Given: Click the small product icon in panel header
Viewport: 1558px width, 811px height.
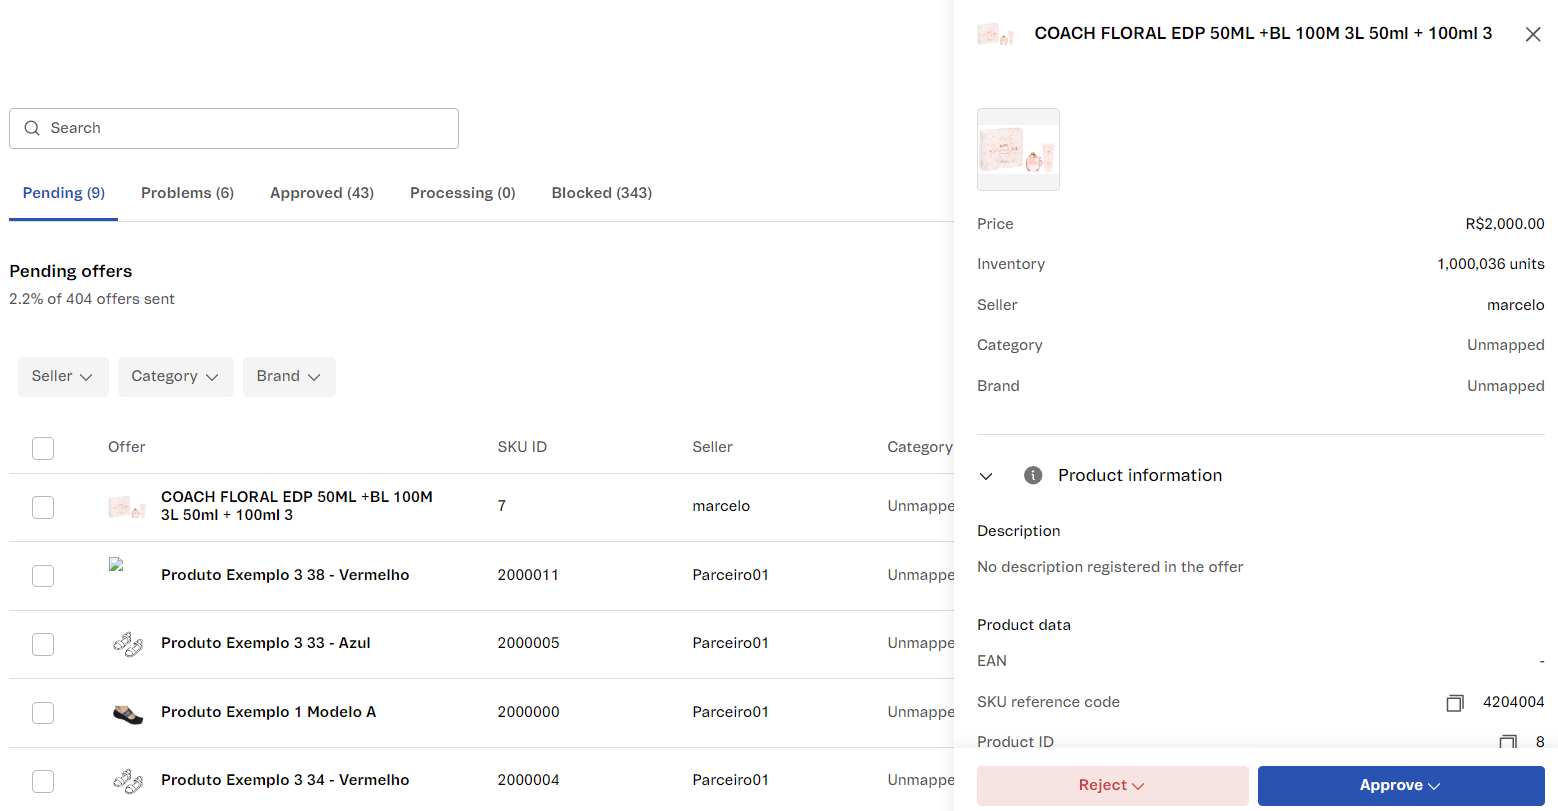Looking at the screenshot, I should click(x=995, y=35).
